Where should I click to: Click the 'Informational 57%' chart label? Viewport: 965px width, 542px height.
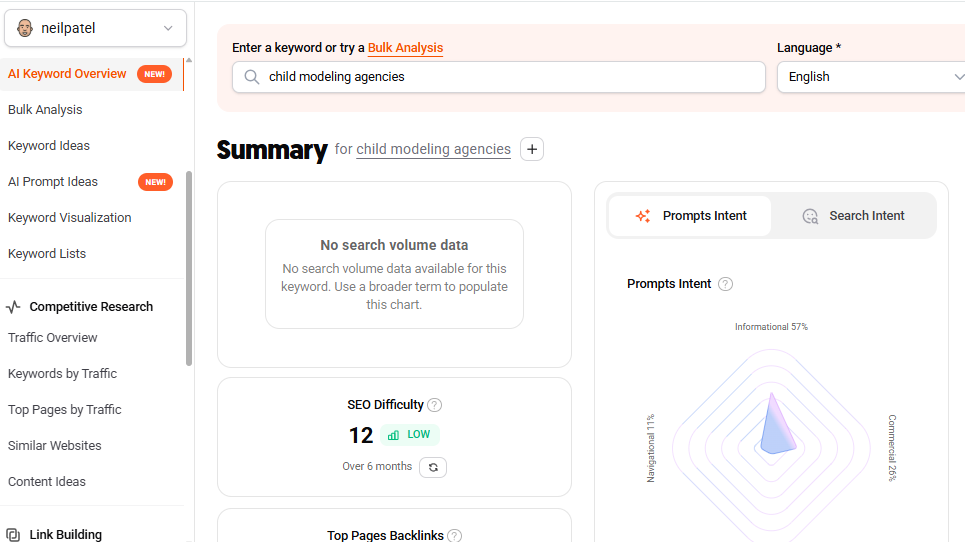[x=771, y=327]
